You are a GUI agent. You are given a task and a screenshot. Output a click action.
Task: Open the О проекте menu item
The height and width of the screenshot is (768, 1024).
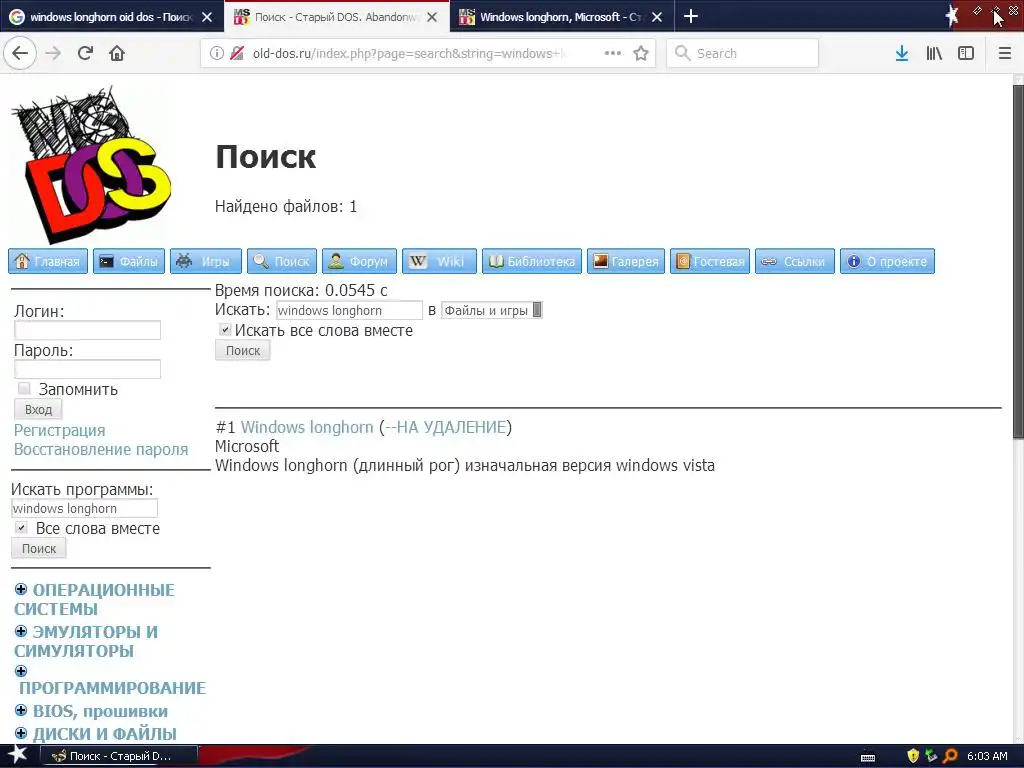click(x=887, y=261)
